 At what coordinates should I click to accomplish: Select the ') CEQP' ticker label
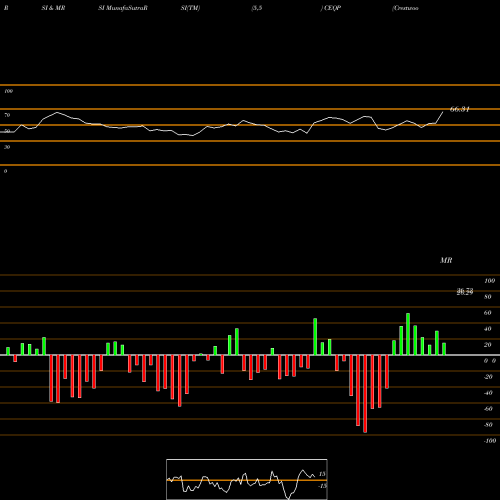tap(331, 8)
